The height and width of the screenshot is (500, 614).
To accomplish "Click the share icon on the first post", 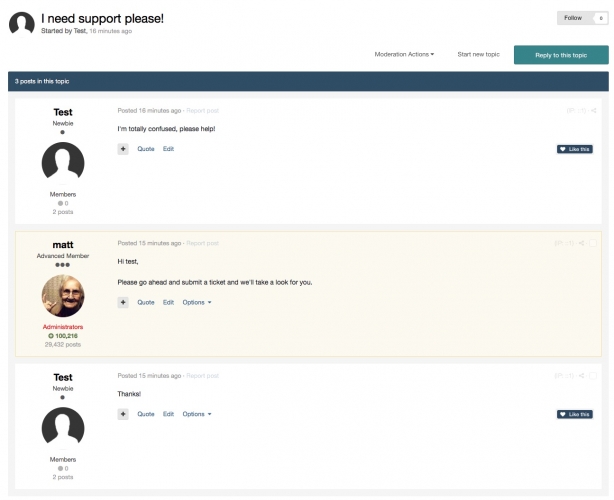I will click(594, 110).
